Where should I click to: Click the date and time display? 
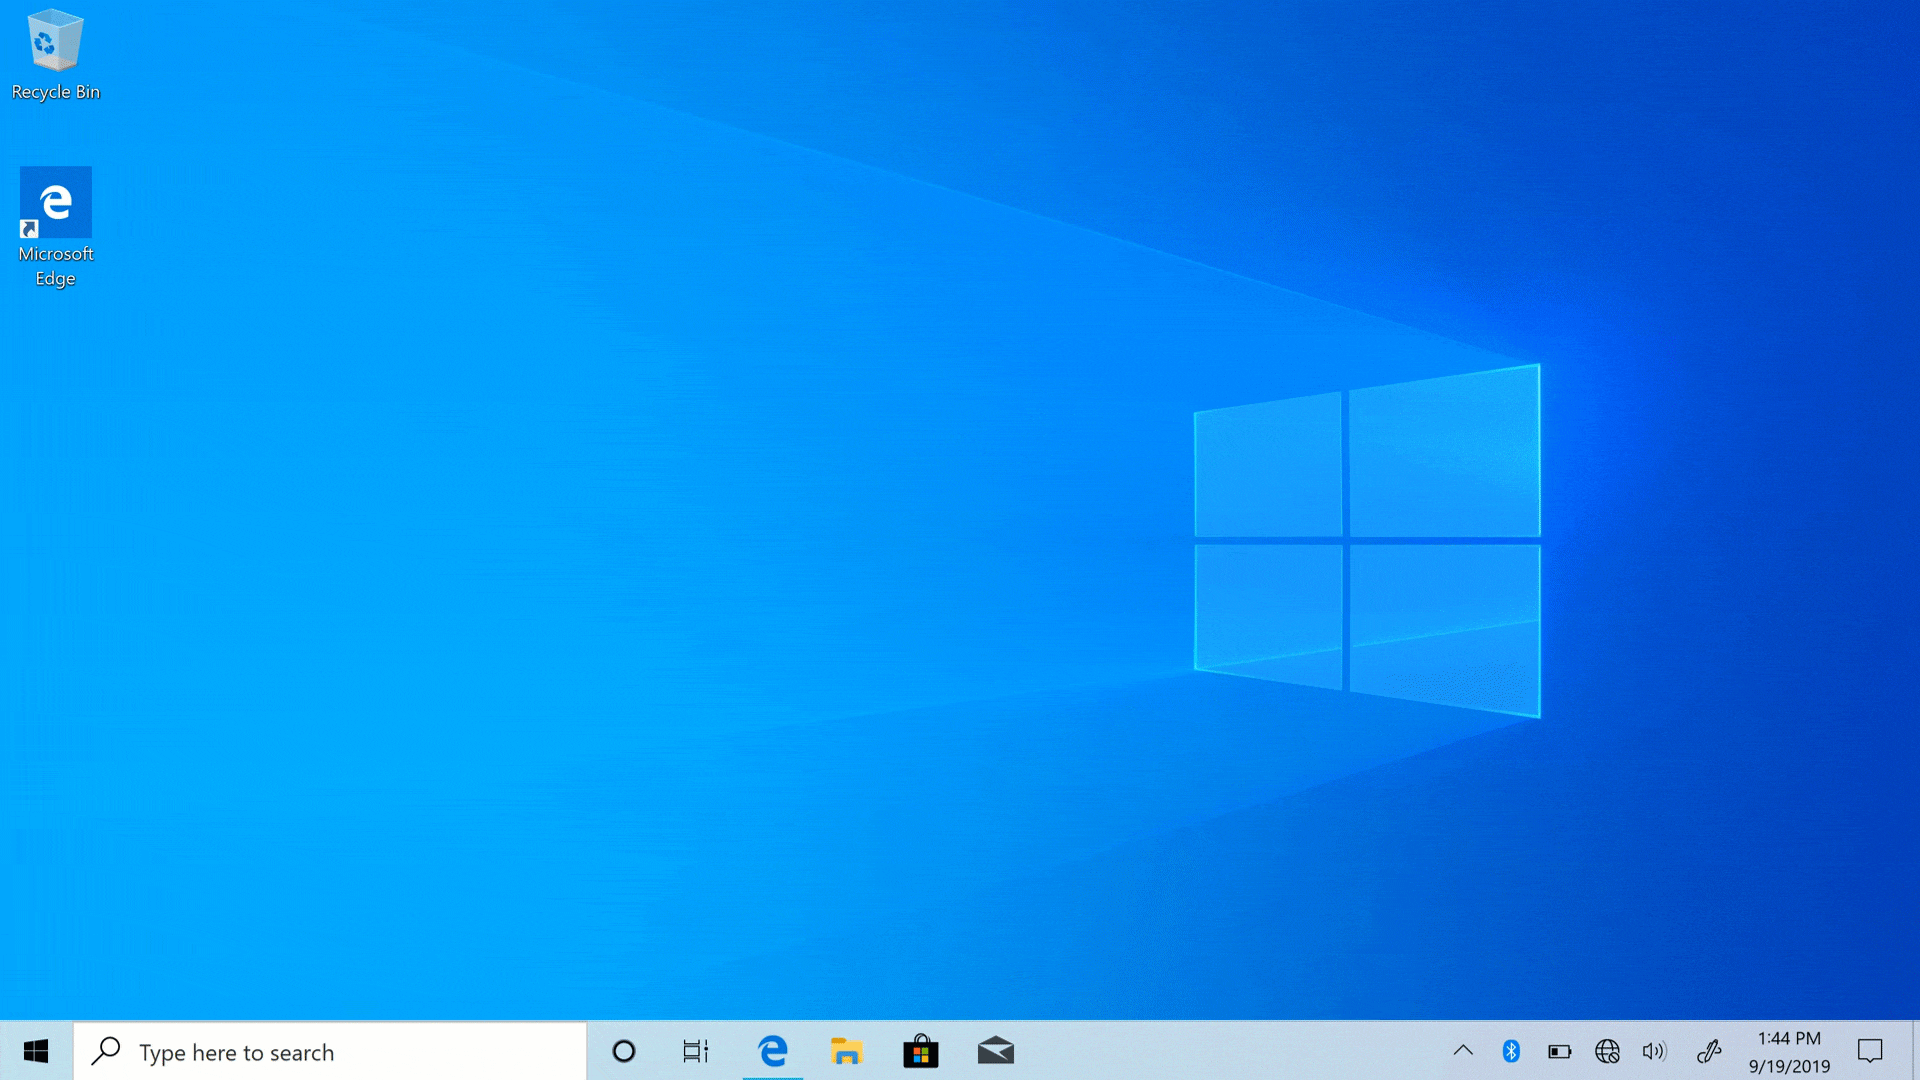pyautogui.click(x=1789, y=1051)
